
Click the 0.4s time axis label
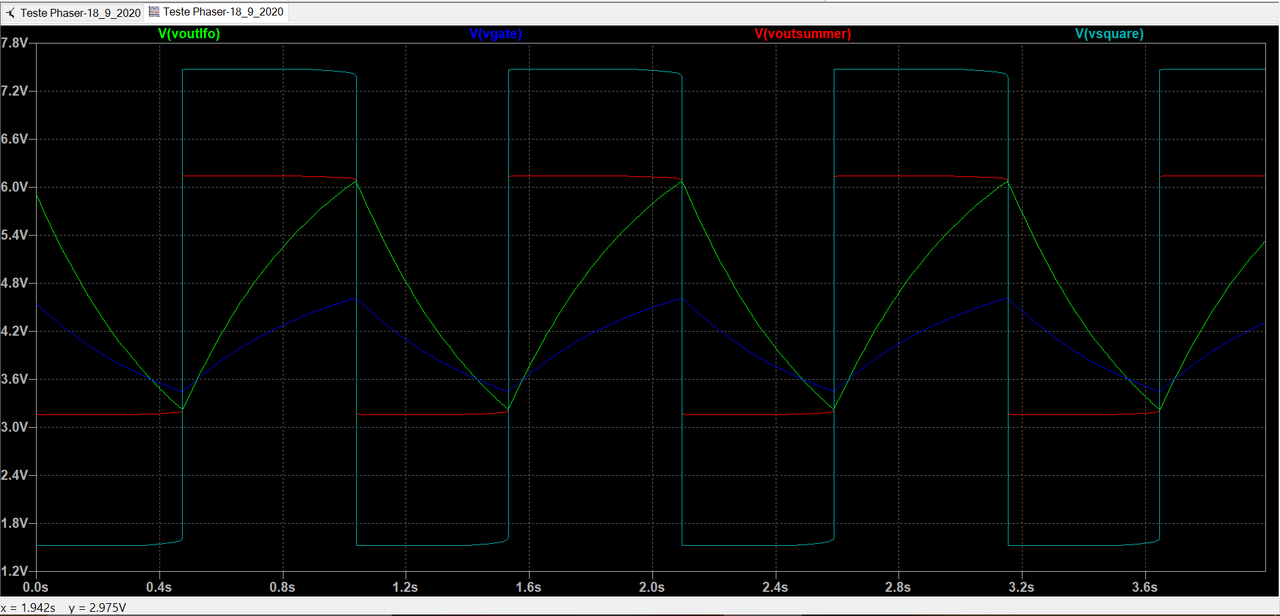[x=158, y=586]
